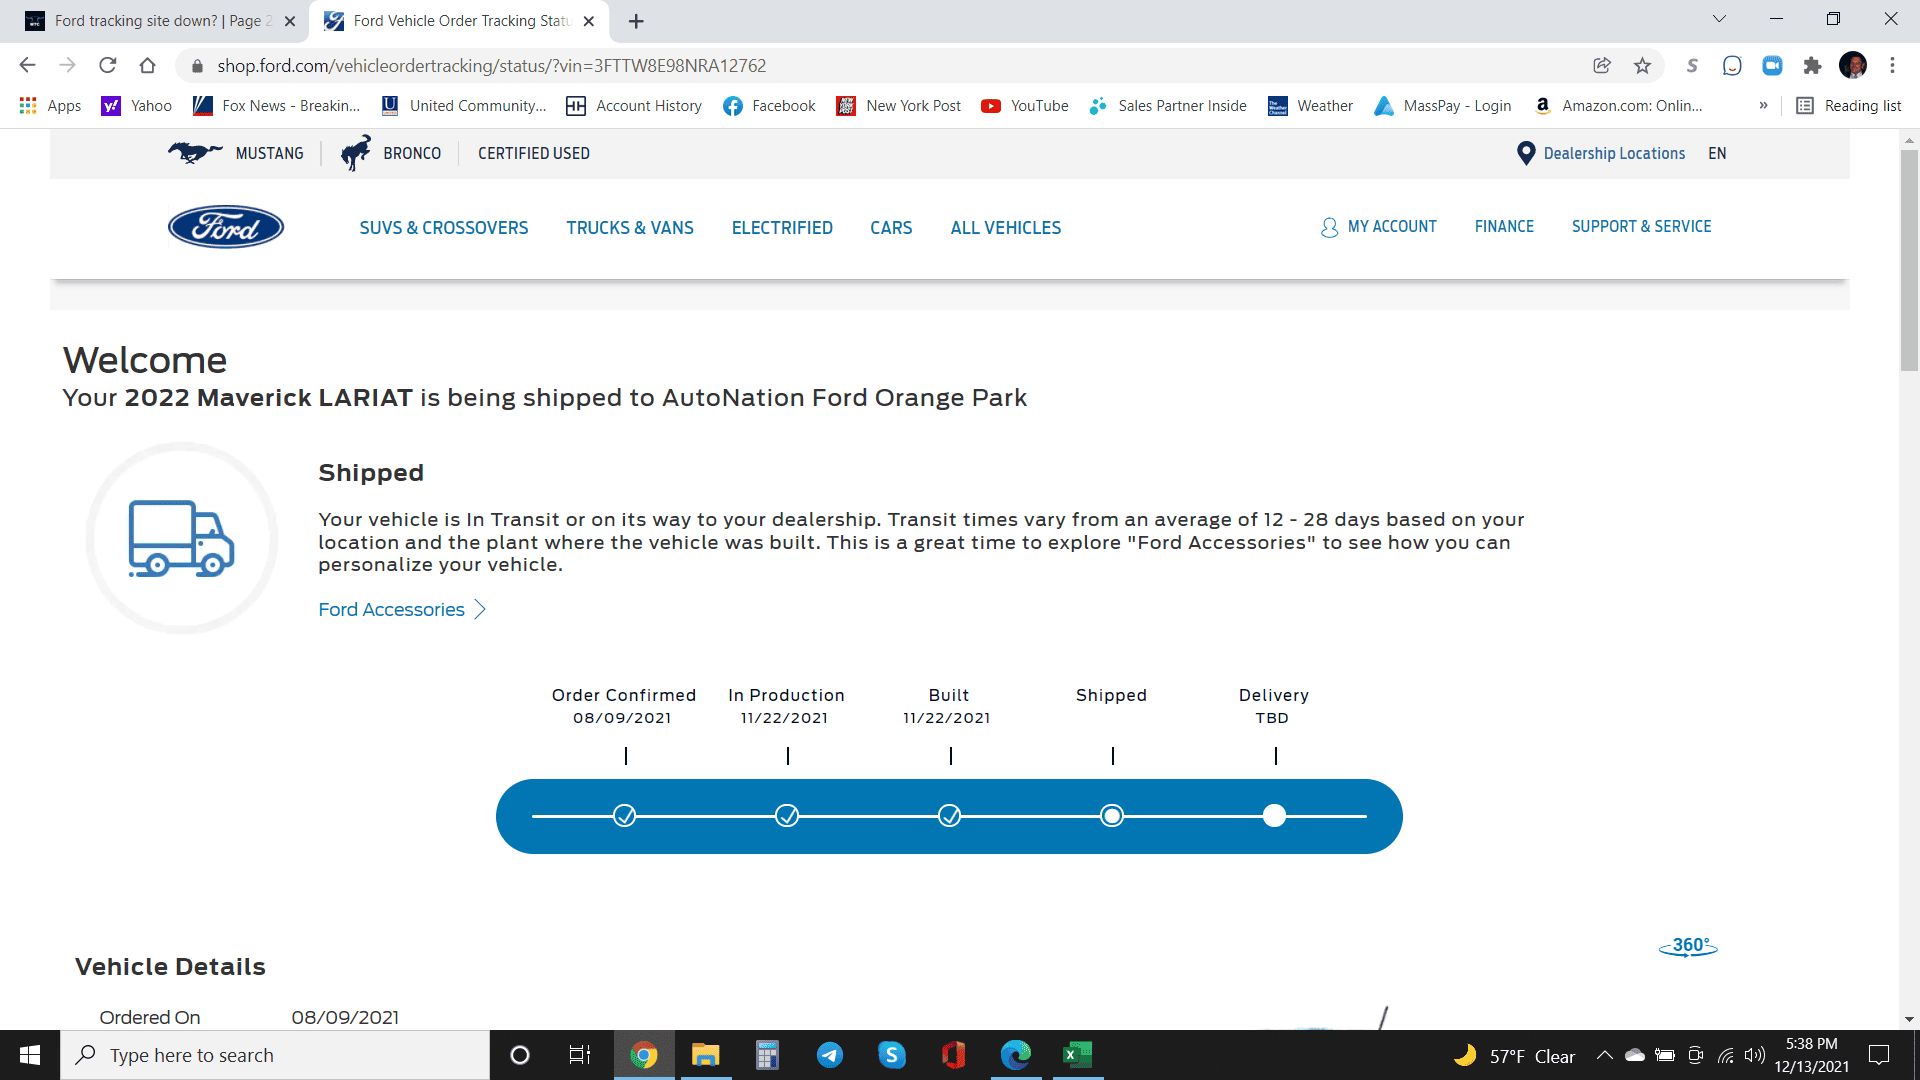Viewport: 1920px width, 1080px height.
Task: Open the Electrified menu
Action: pyautogui.click(x=782, y=228)
